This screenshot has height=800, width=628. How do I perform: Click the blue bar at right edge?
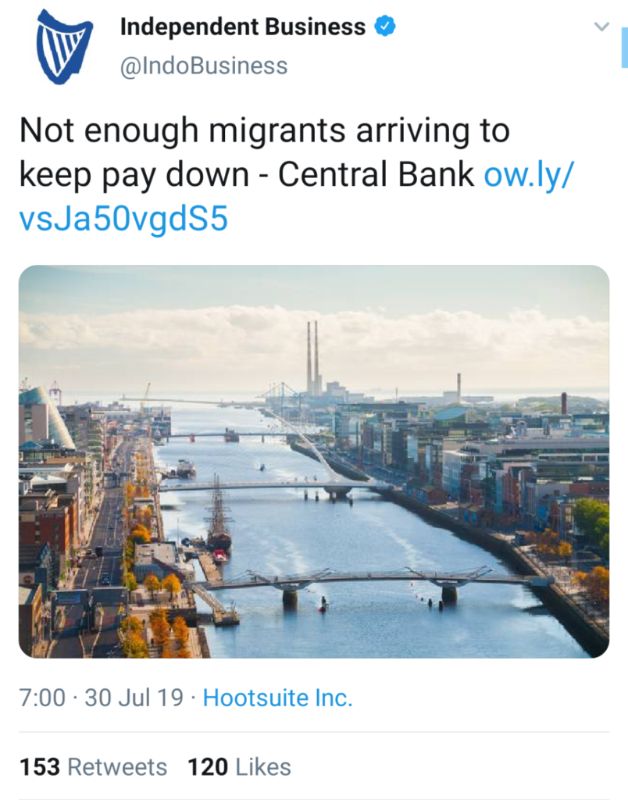tap(624, 47)
